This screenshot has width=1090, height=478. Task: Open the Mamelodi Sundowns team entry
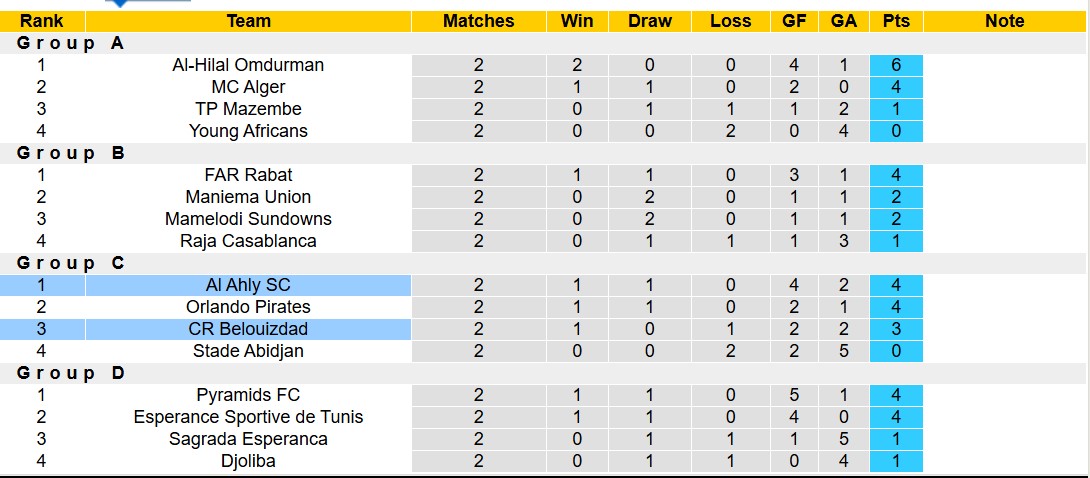tap(248, 219)
